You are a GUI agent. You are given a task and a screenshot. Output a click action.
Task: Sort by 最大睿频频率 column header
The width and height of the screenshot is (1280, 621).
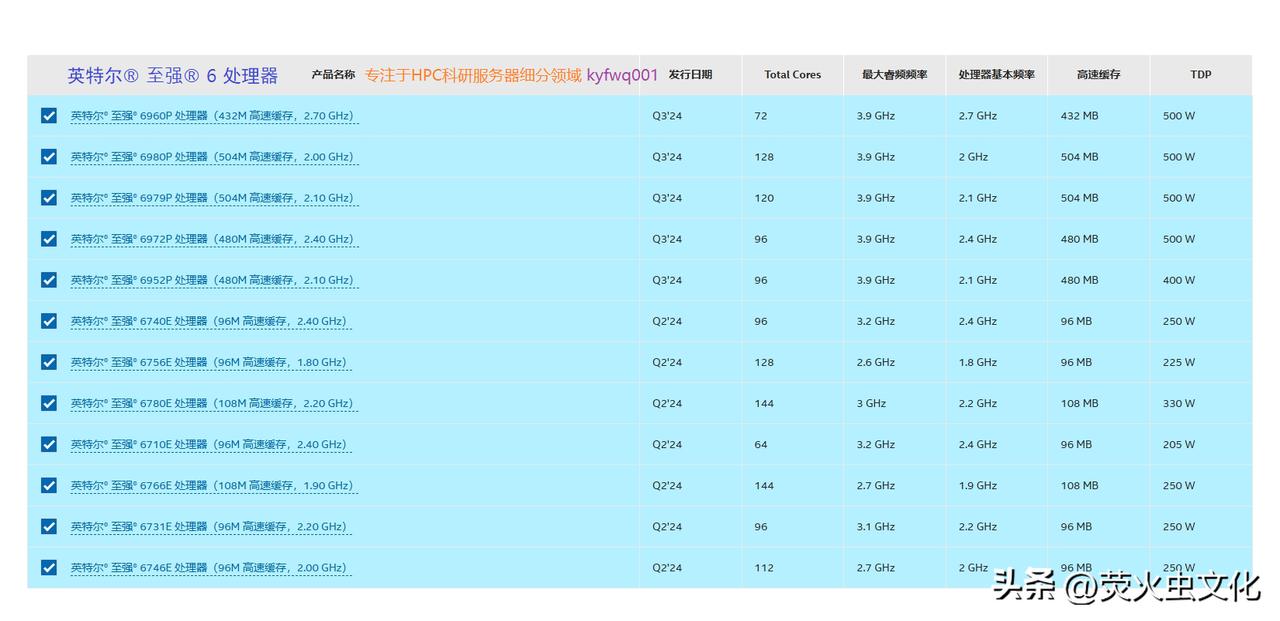[894, 75]
